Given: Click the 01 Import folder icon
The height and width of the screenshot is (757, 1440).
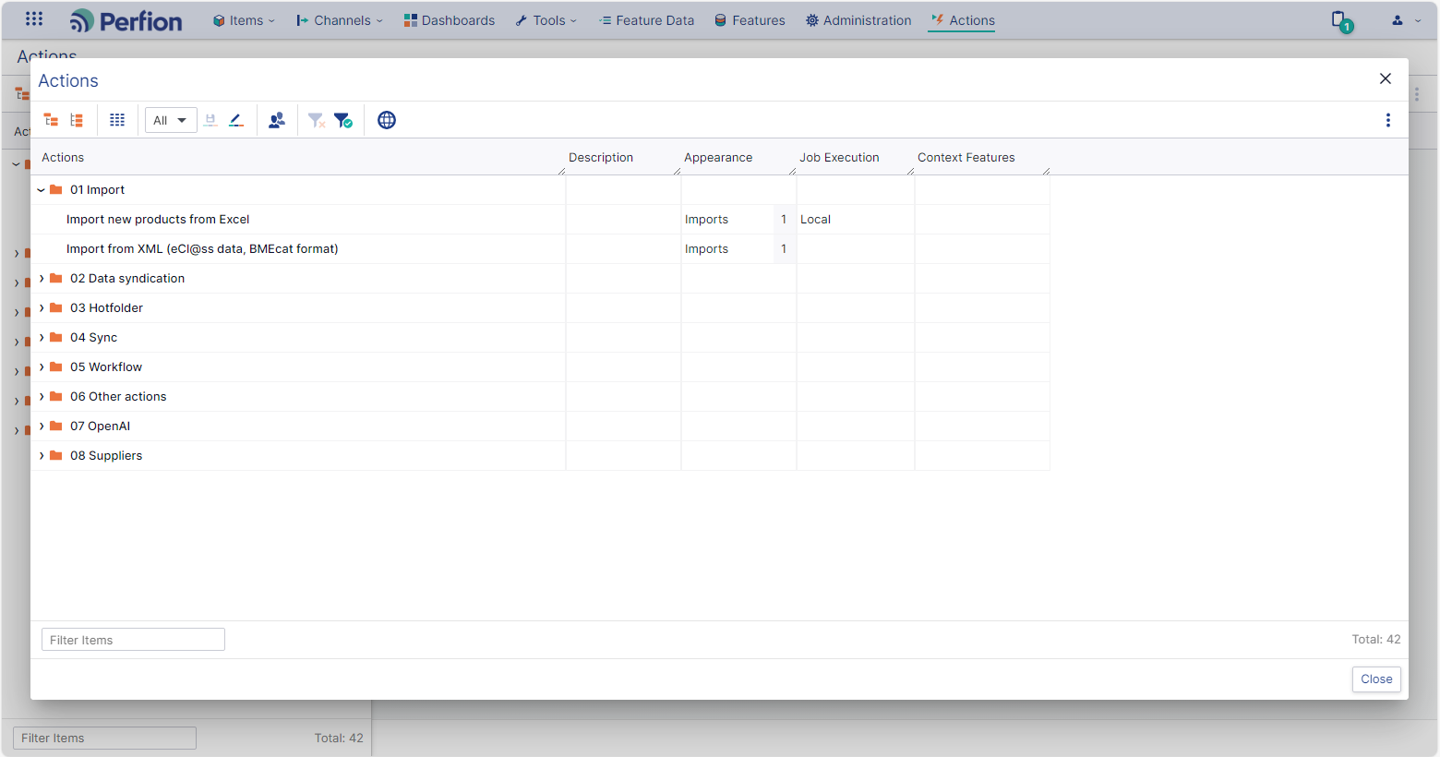Looking at the screenshot, I should [x=56, y=189].
